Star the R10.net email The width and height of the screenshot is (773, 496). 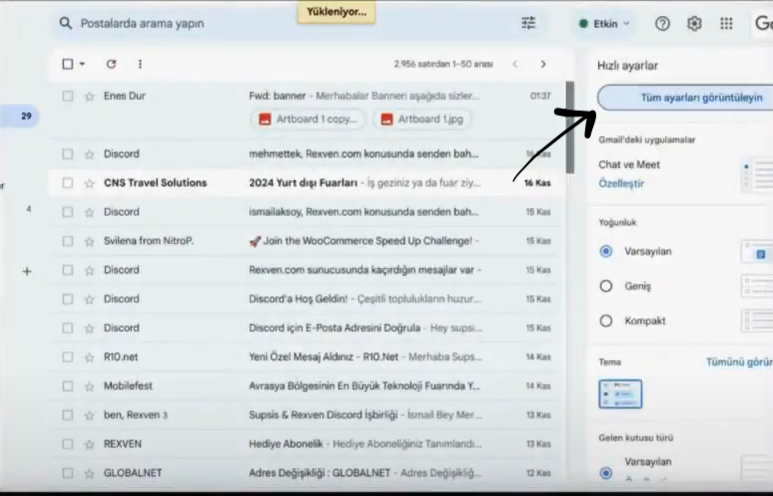pyautogui.click(x=89, y=357)
